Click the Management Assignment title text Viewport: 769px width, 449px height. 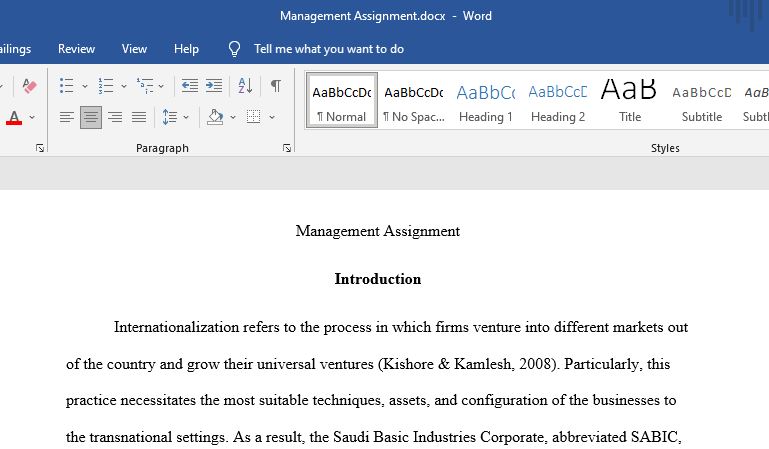coord(378,231)
